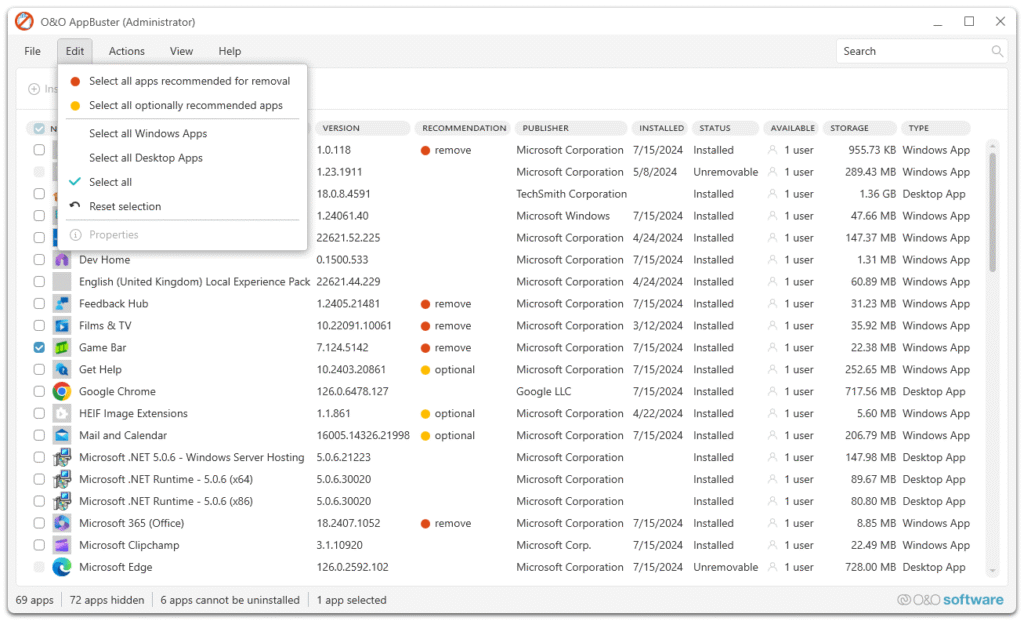
Task: Click the Game Bar app icon
Action: pyautogui.click(x=62, y=348)
